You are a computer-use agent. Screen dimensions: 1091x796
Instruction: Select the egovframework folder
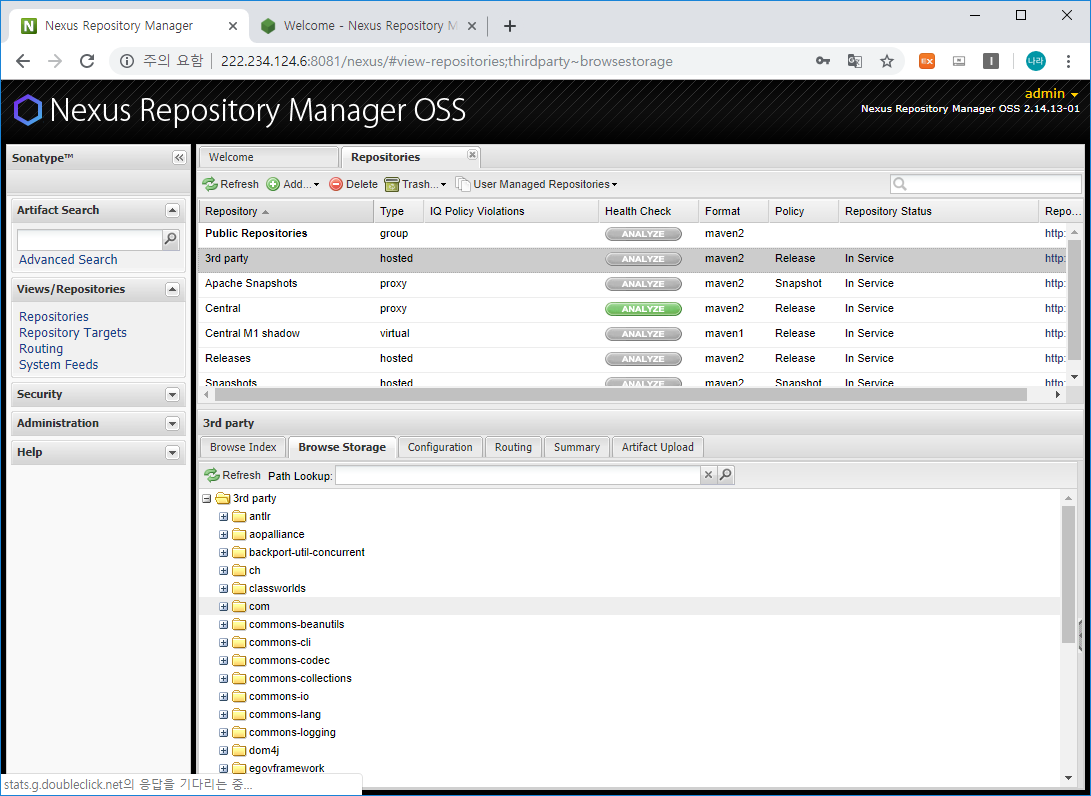click(x=287, y=768)
